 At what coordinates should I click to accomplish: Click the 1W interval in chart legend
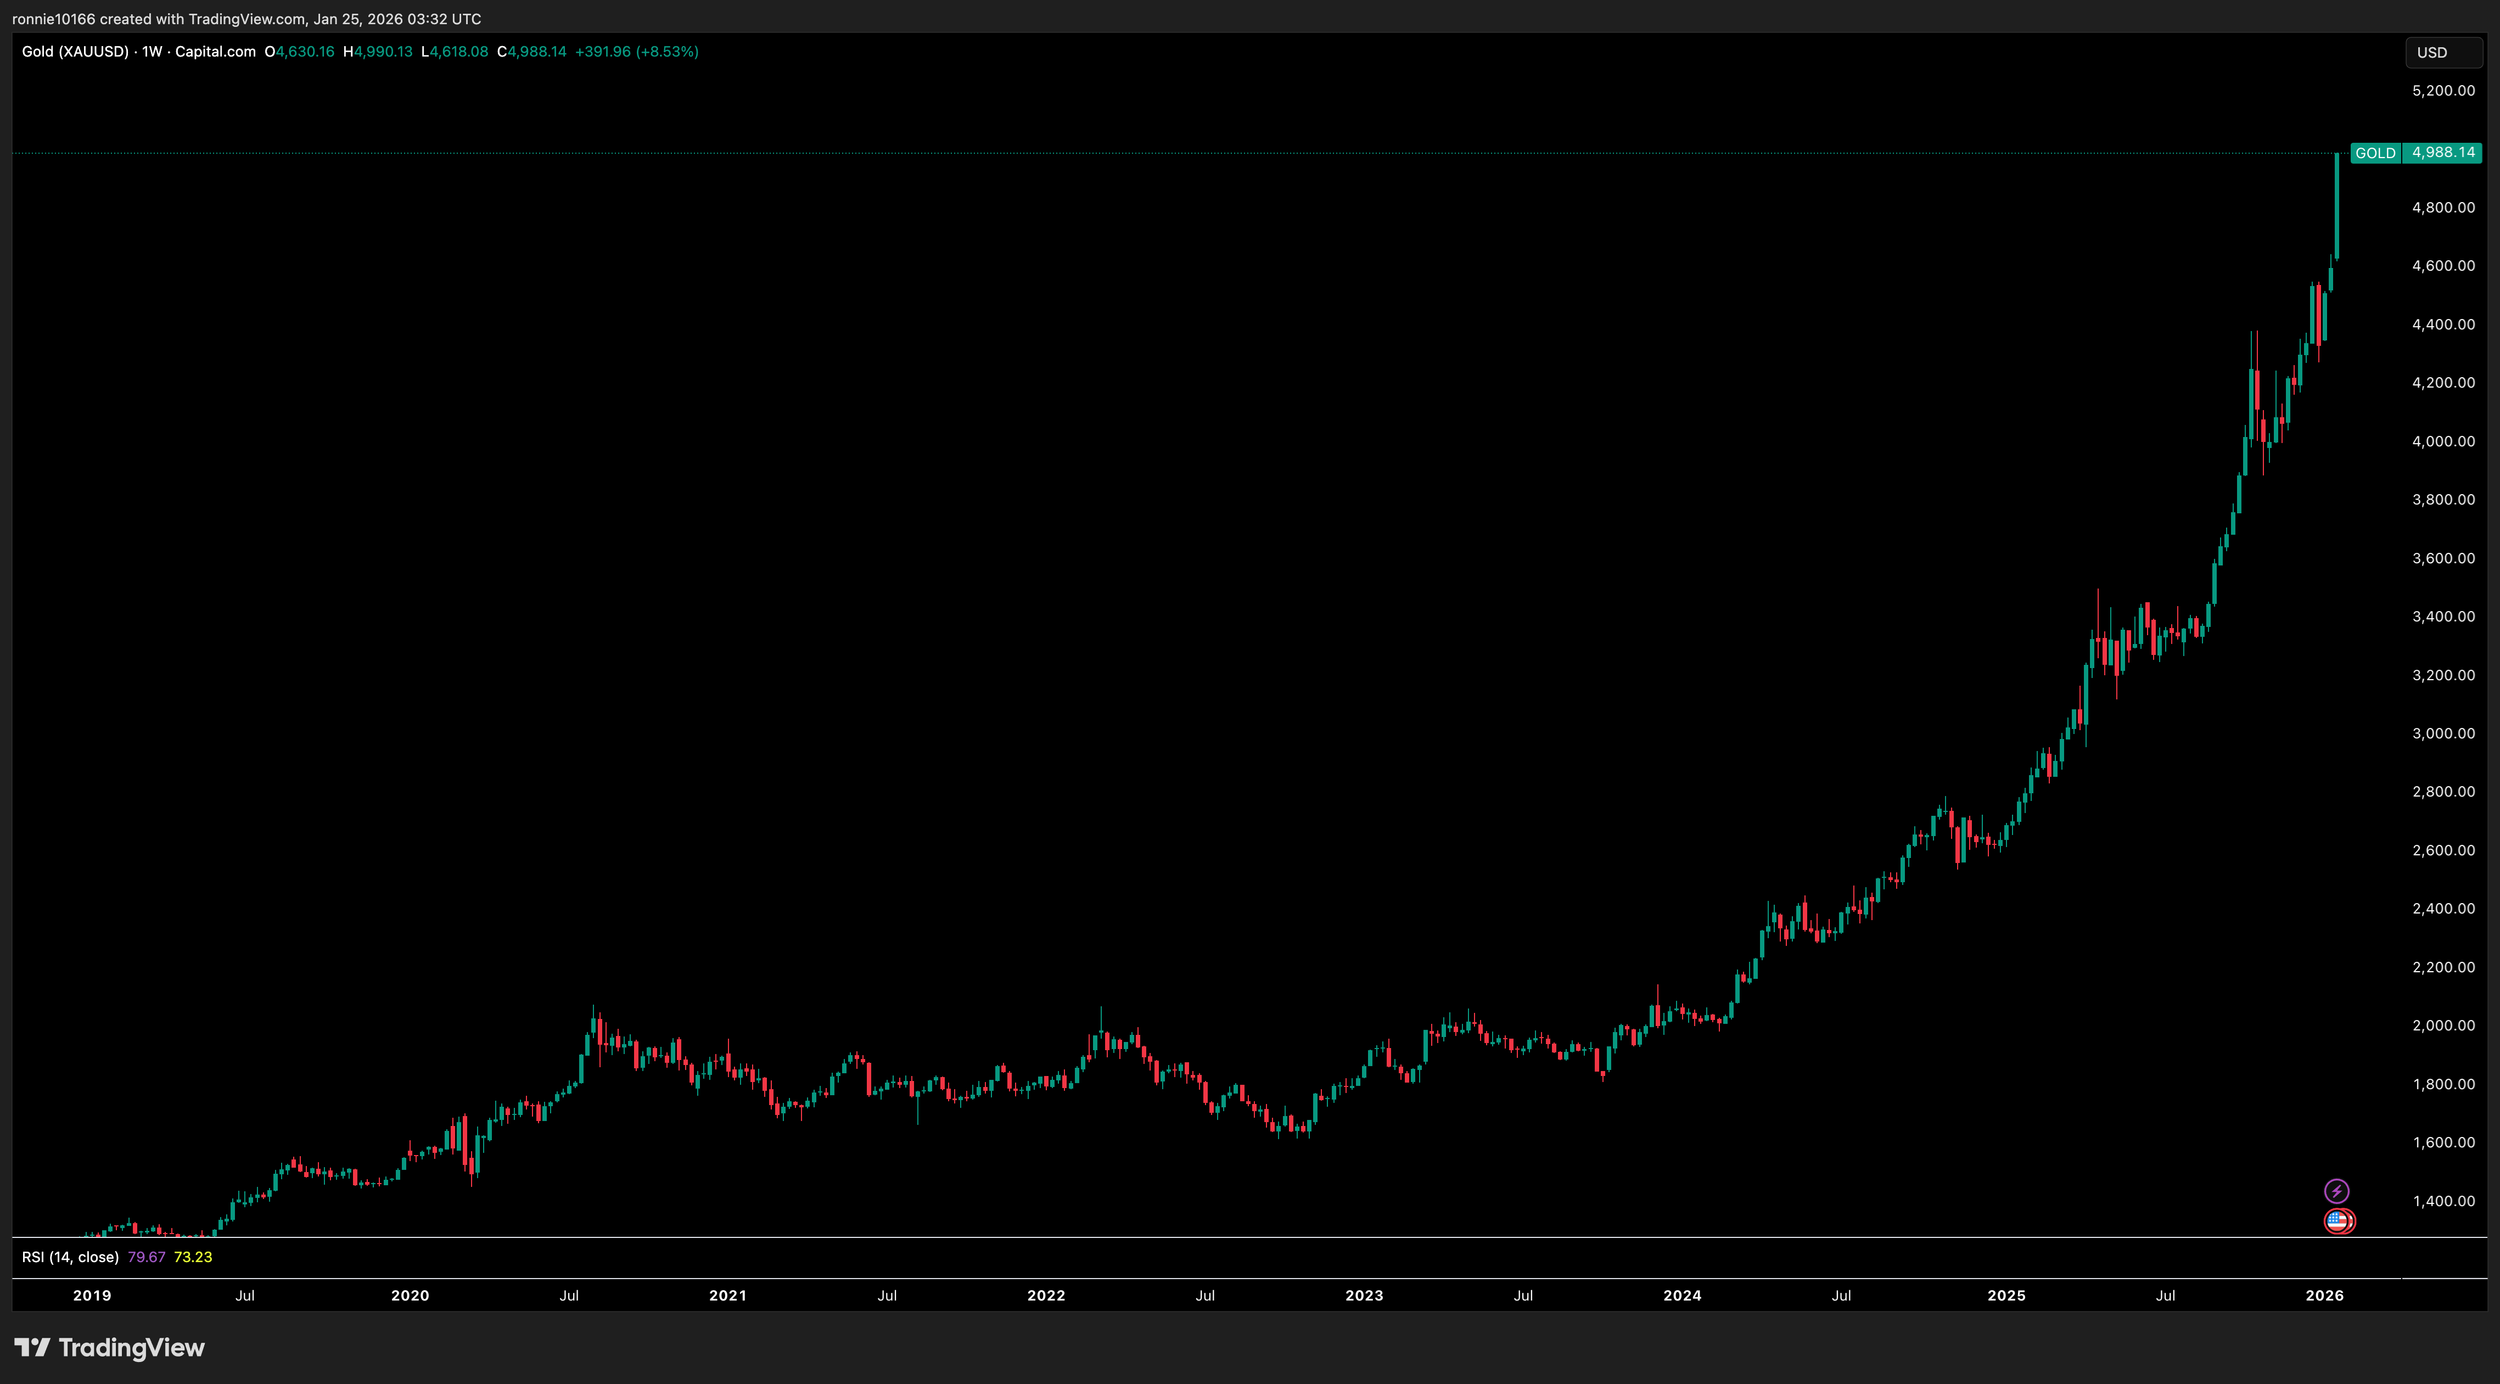pos(152,52)
